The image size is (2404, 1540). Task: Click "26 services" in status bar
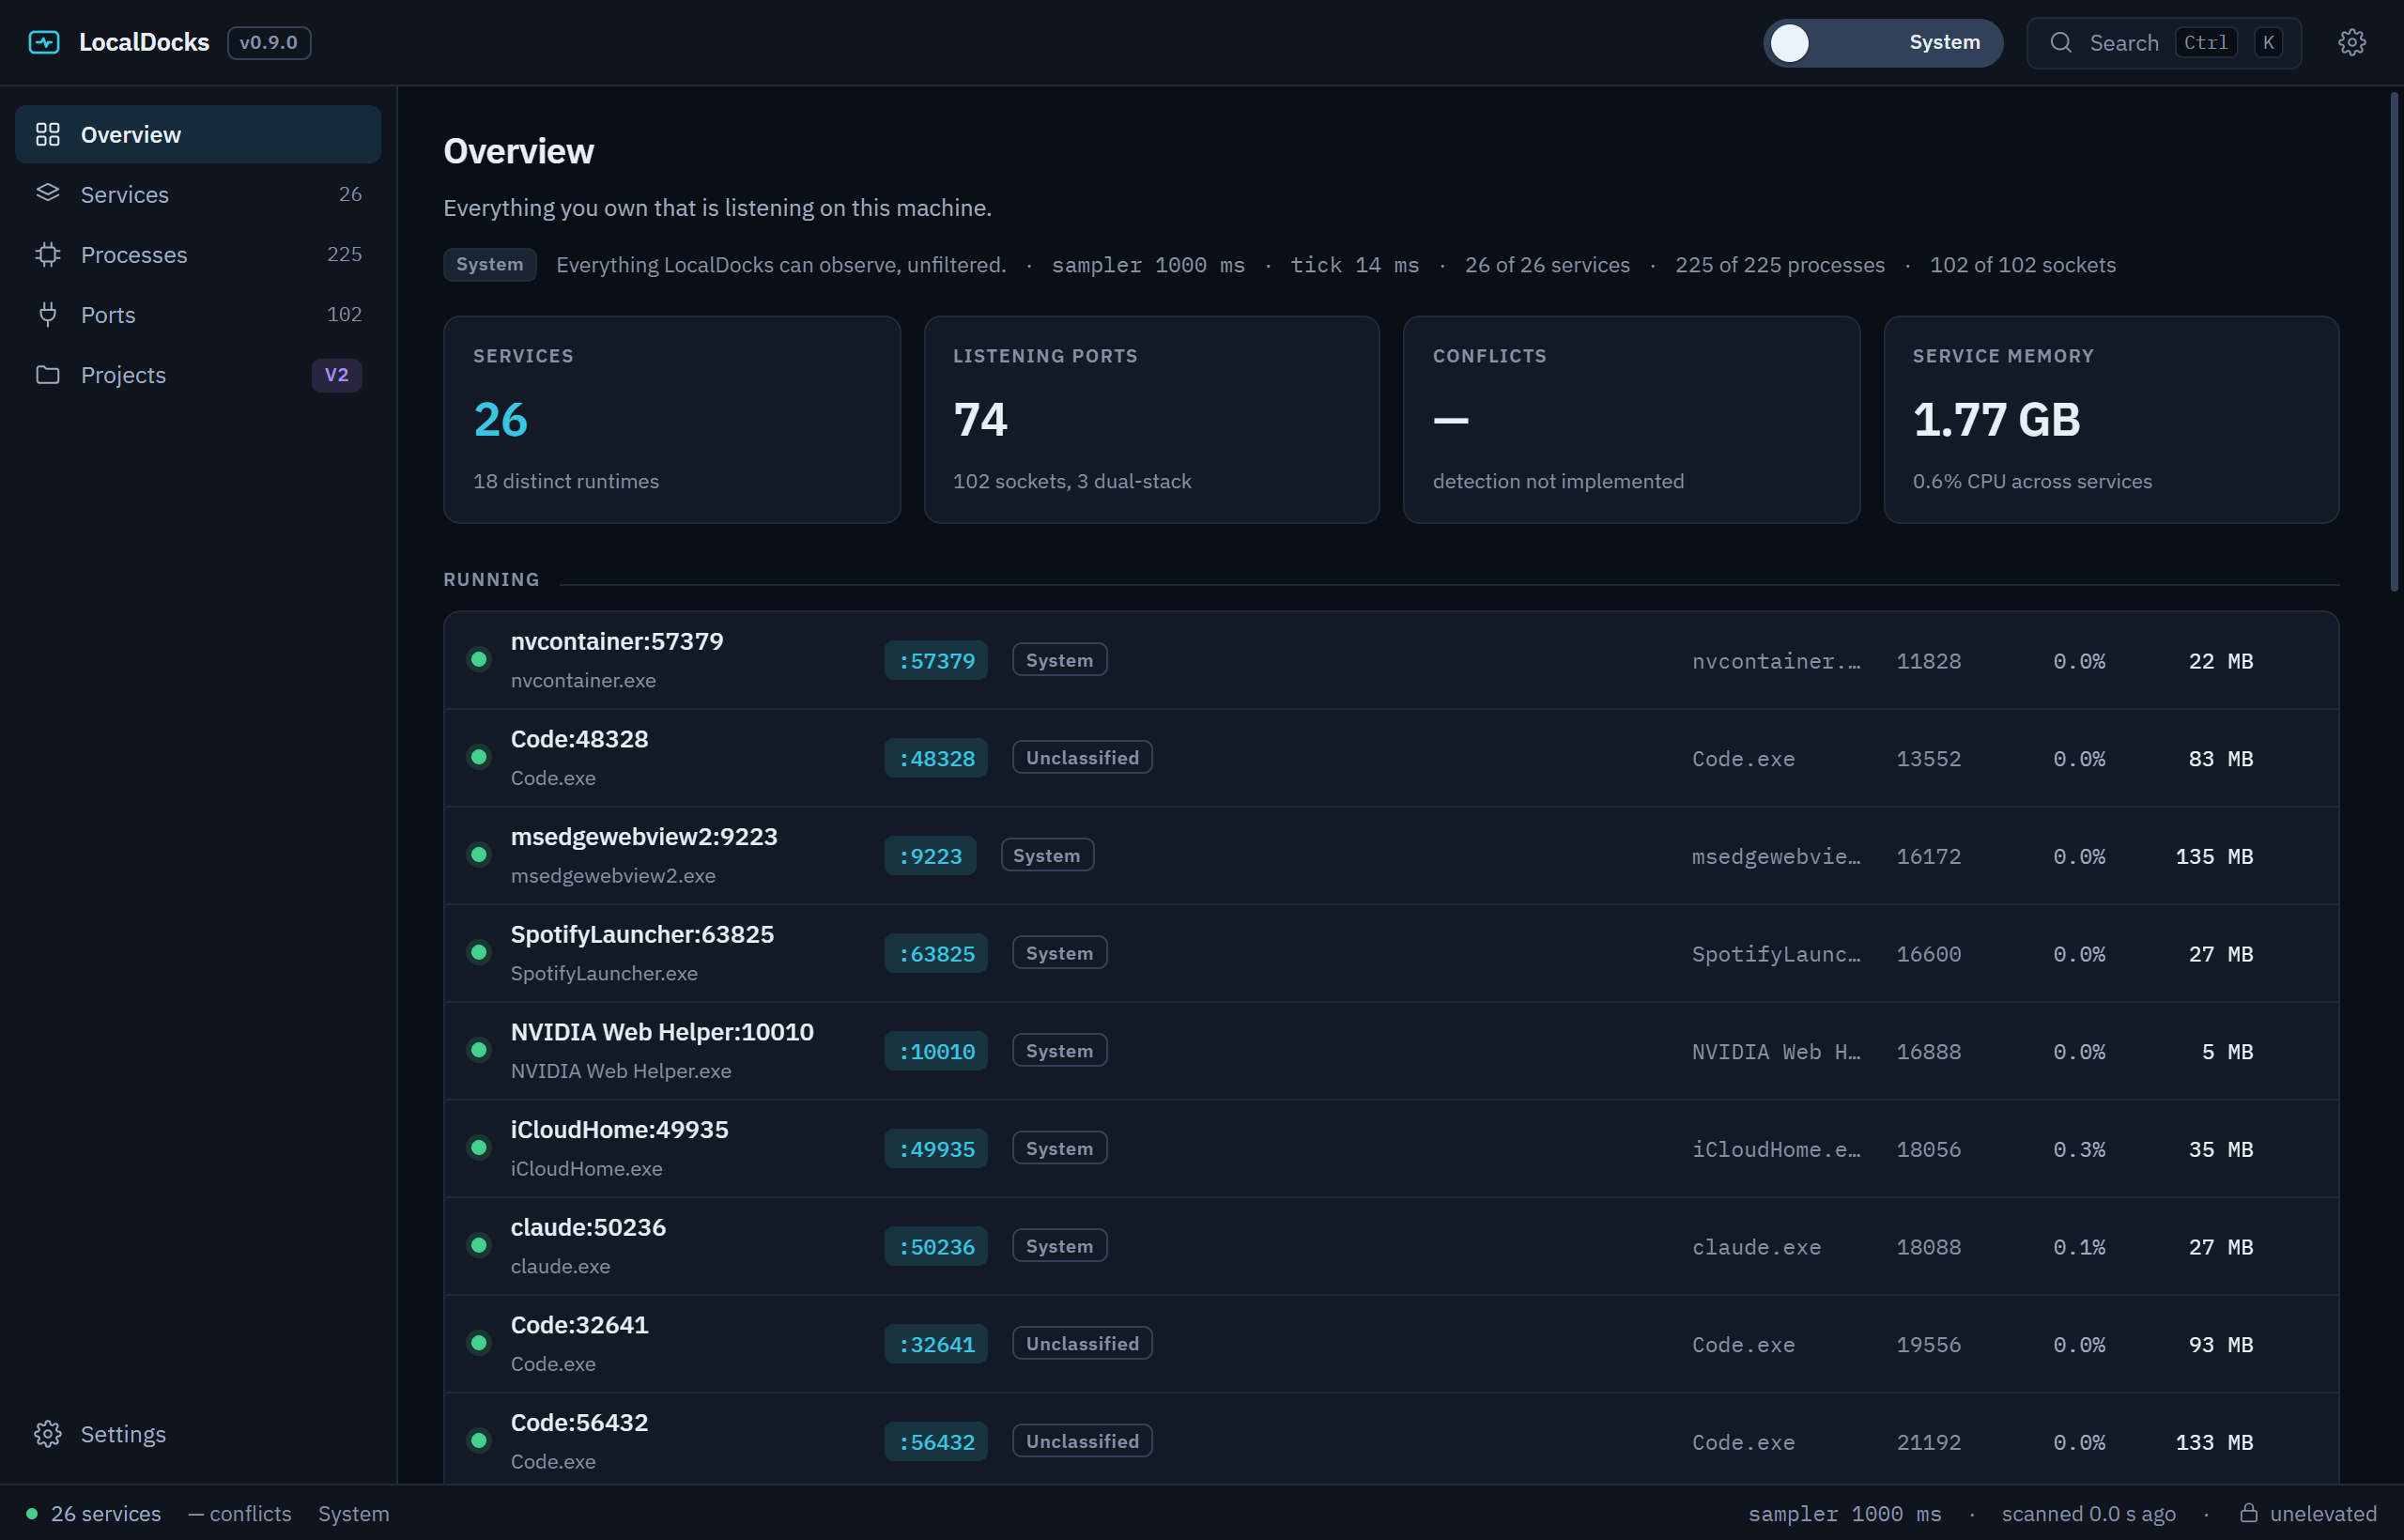(106, 1513)
